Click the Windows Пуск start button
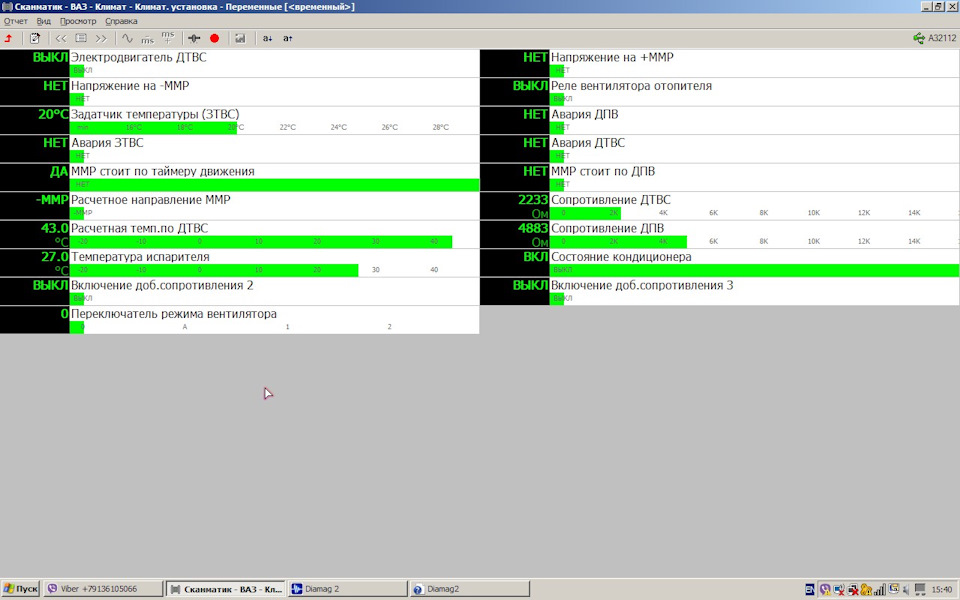 (x=21, y=589)
